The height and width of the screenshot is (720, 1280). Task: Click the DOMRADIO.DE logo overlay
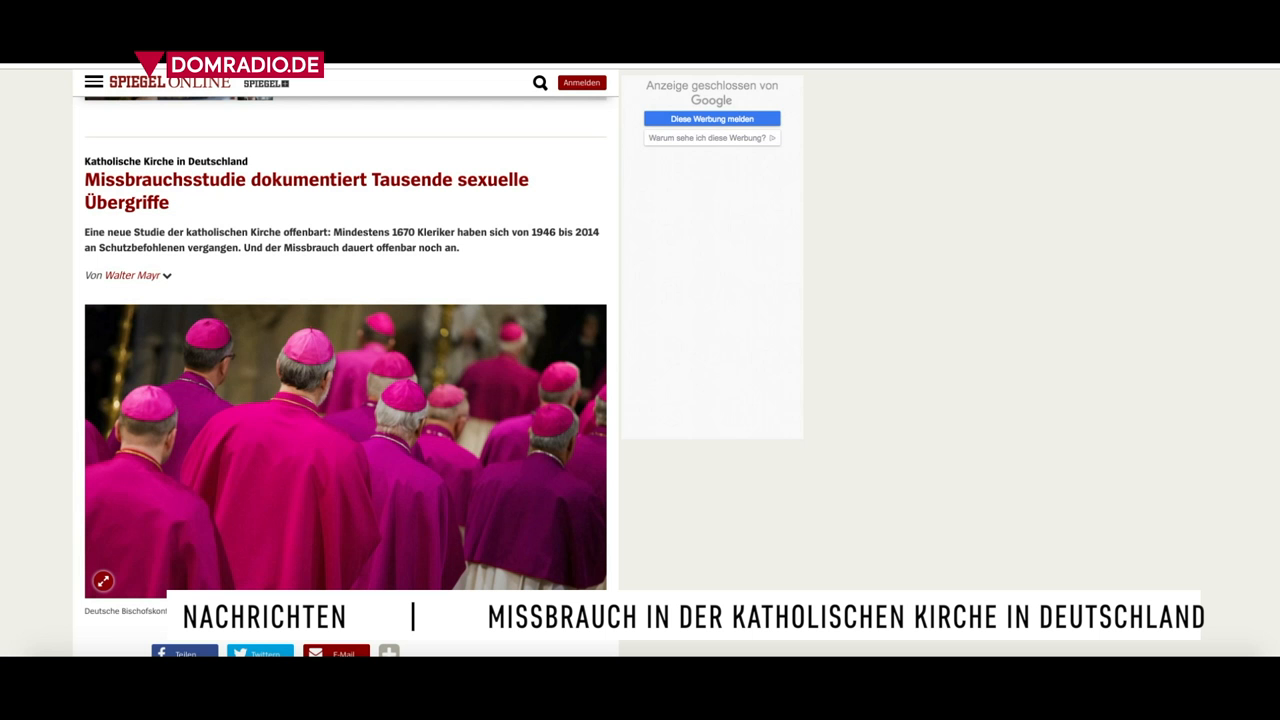(x=230, y=65)
